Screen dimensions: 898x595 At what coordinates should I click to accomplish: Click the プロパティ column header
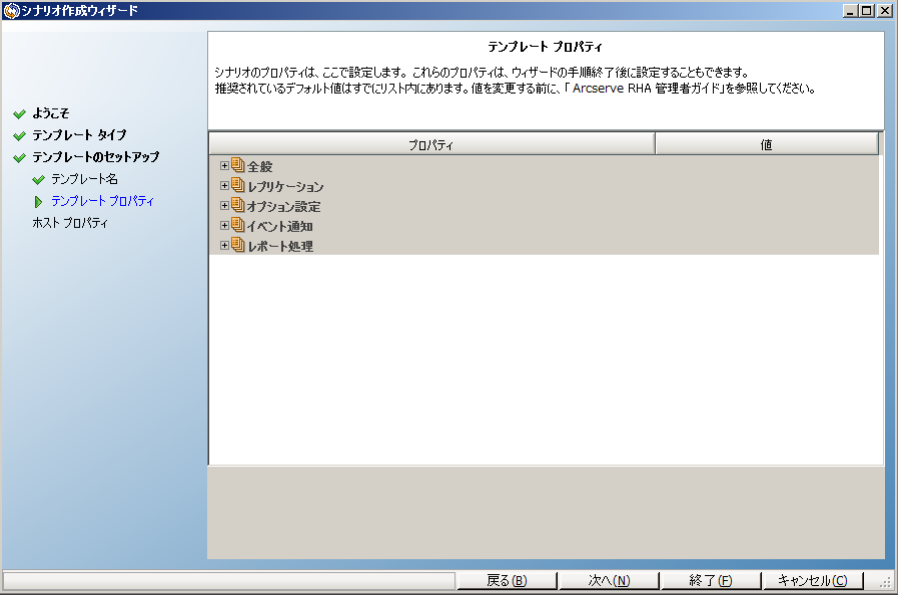click(432, 144)
